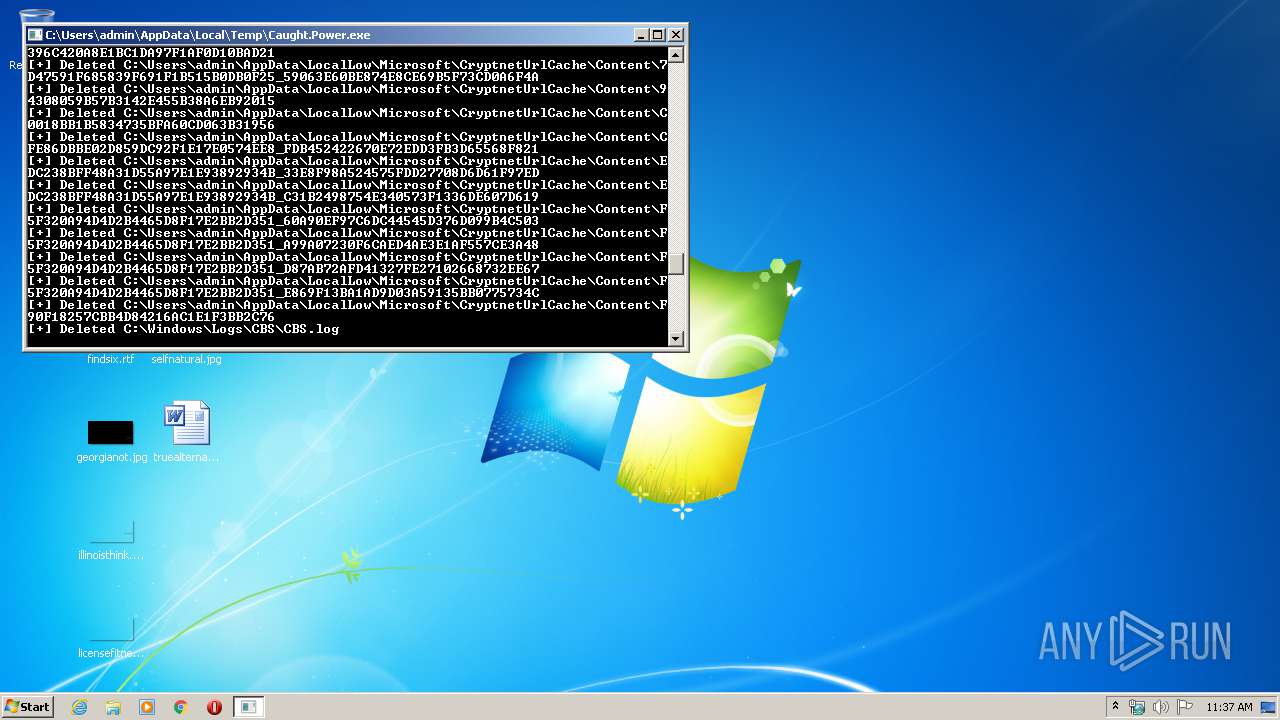The image size is (1280, 720).
Task: Select georgianot.jpg desktop icon
Action: tap(111, 441)
